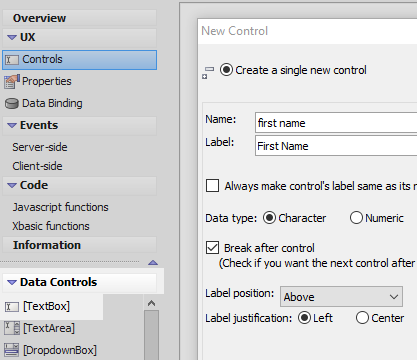Click the Properties icon in the sidebar
The width and height of the screenshot is (417, 360).
coord(12,82)
